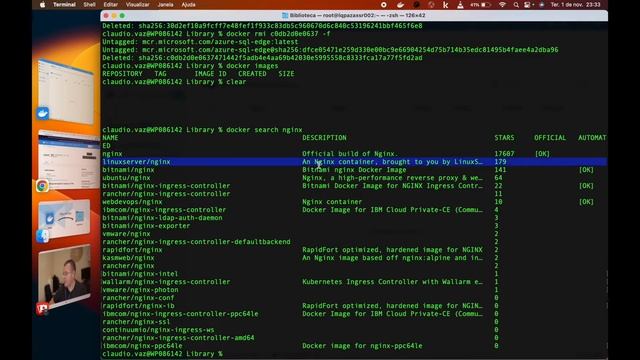Click the 'nginx' official image row name
This screenshot has height=360, width=640.
112,154
